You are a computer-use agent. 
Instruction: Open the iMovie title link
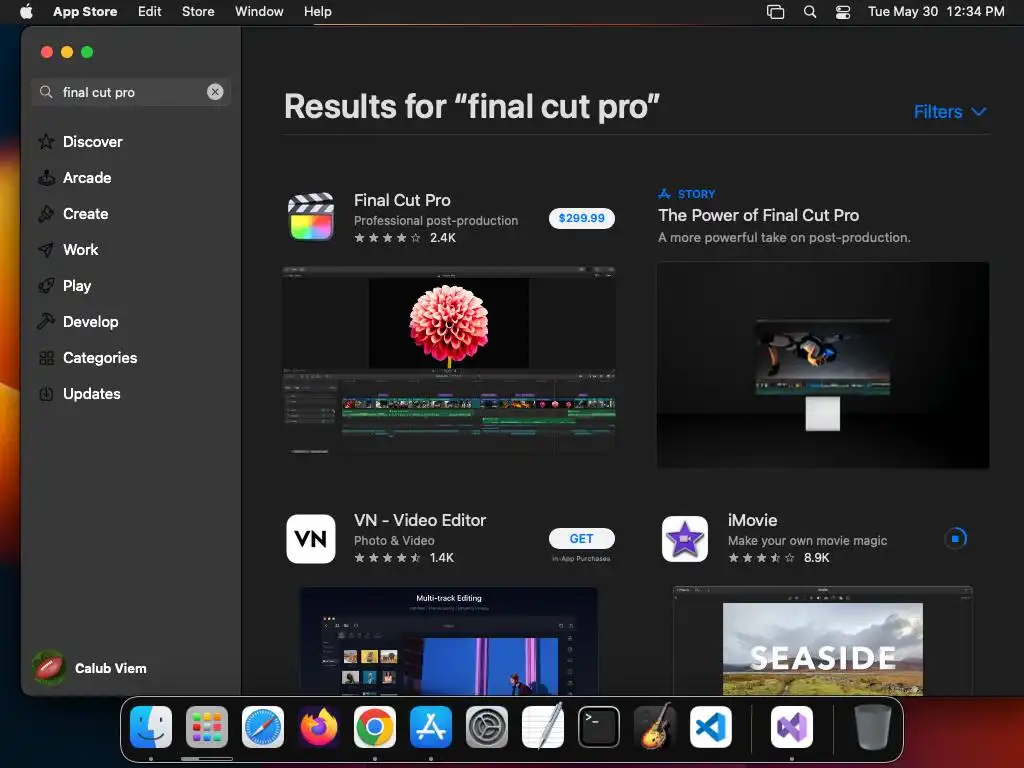pyautogui.click(x=752, y=520)
